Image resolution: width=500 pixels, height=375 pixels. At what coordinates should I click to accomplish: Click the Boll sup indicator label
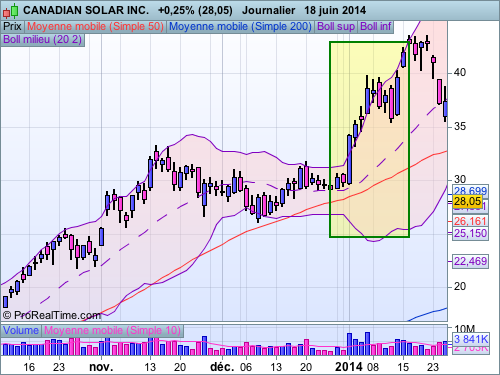336,27
